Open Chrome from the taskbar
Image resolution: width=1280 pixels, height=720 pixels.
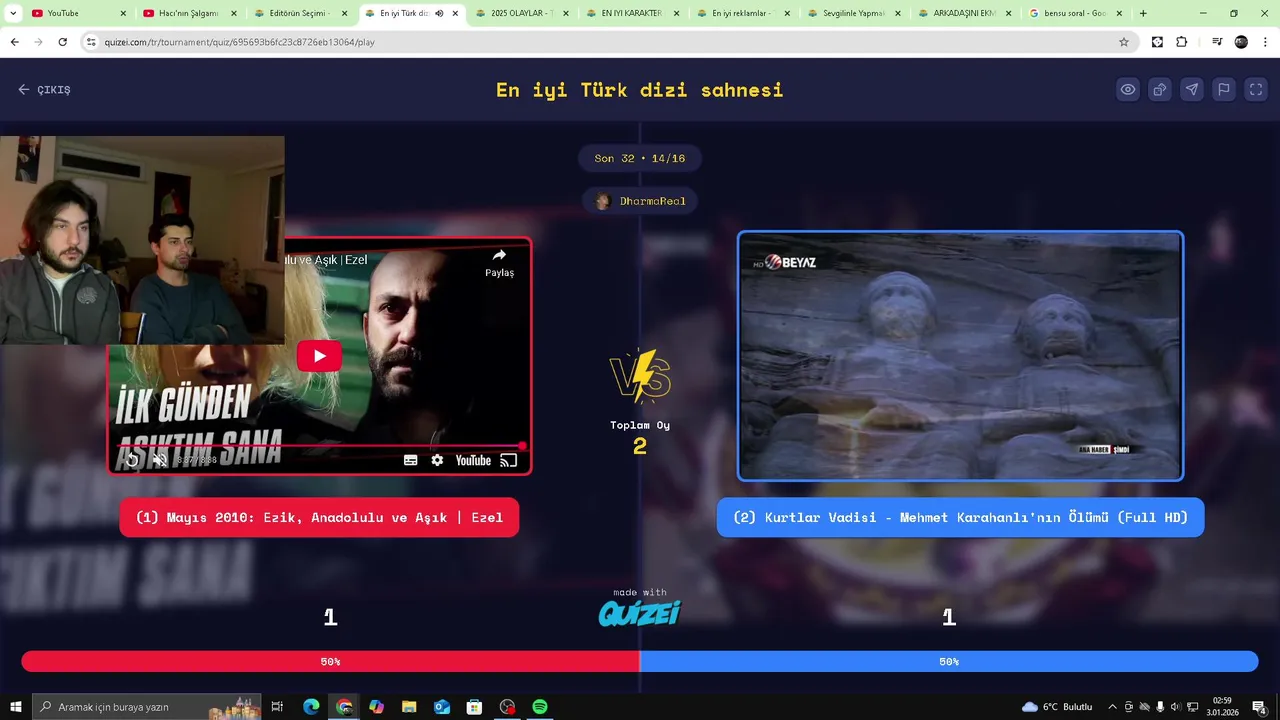coord(344,707)
